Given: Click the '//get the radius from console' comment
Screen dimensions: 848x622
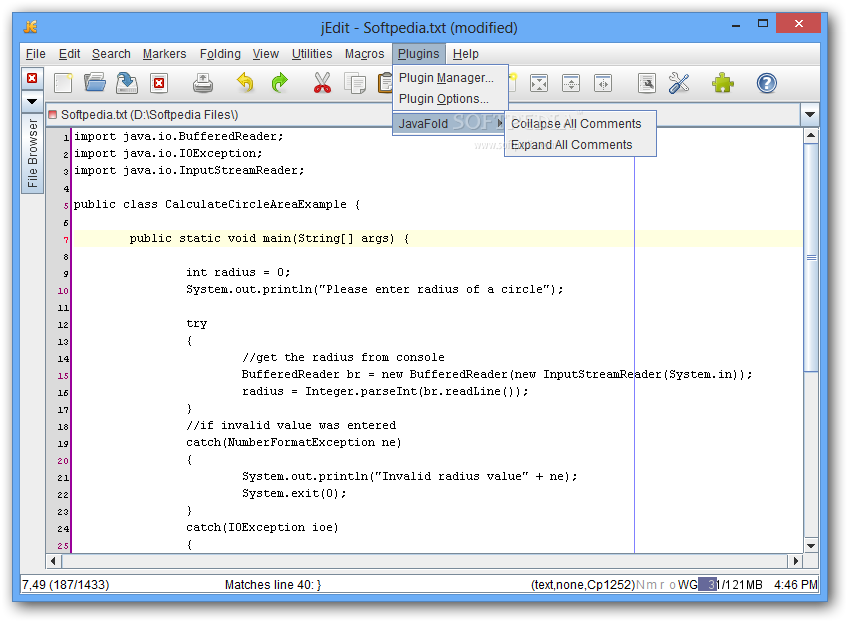Looking at the screenshot, I should [x=343, y=358].
